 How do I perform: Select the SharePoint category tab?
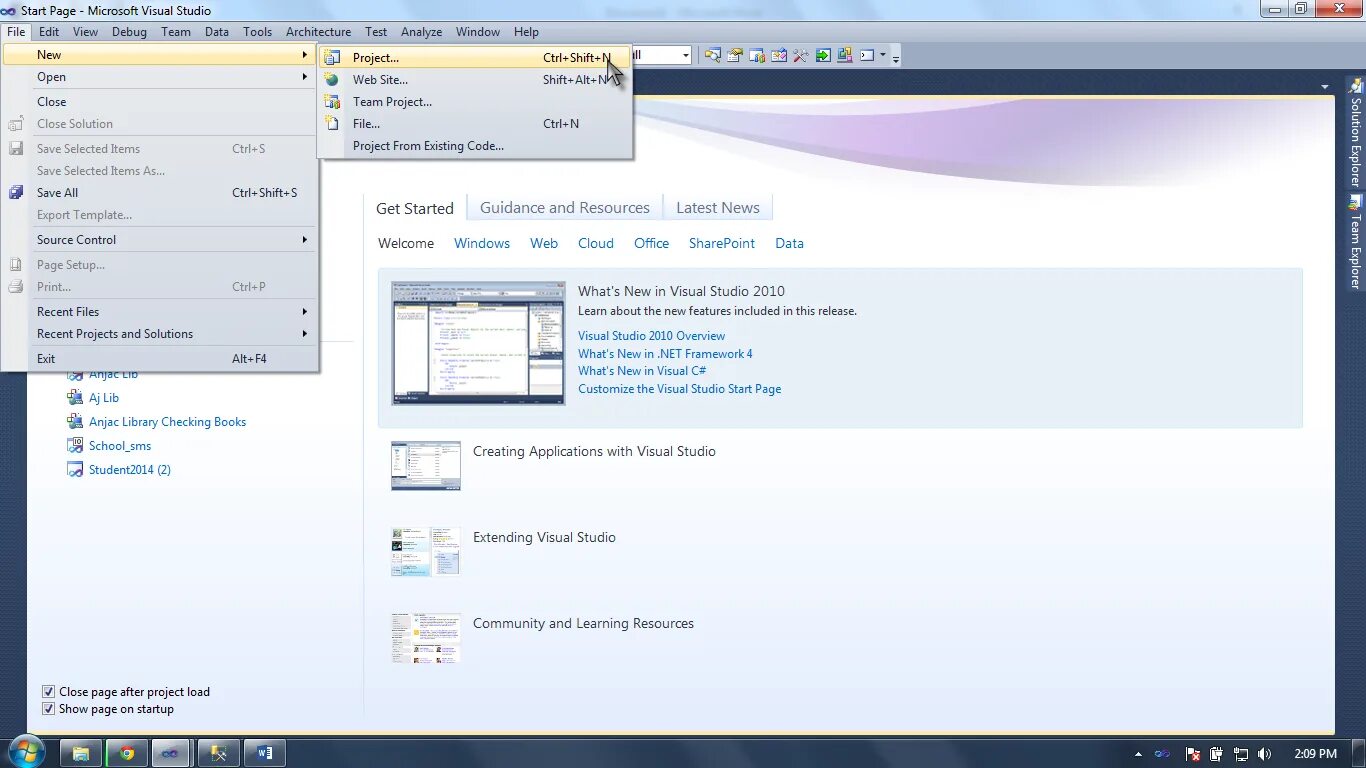(722, 243)
